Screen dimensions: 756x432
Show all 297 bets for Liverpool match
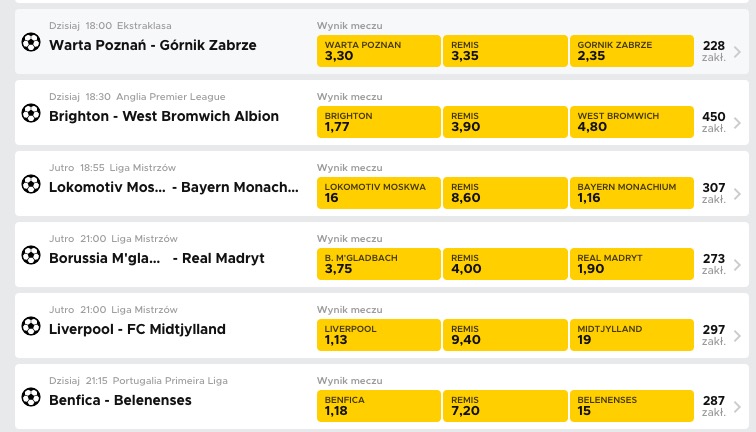(x=737, y=336)
